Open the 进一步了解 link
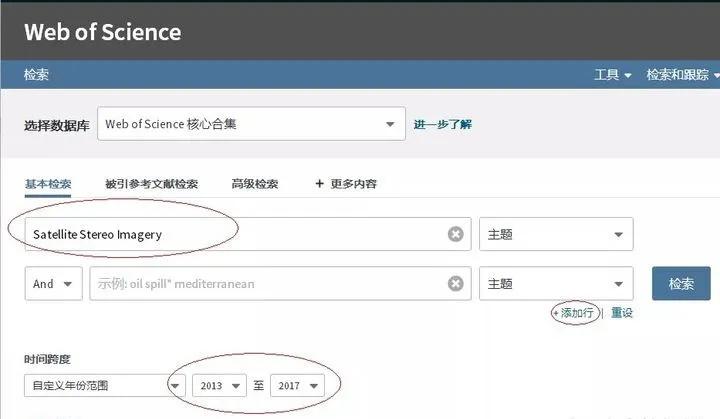This screenshot has width=720, height=419. [x=443, y=124]
